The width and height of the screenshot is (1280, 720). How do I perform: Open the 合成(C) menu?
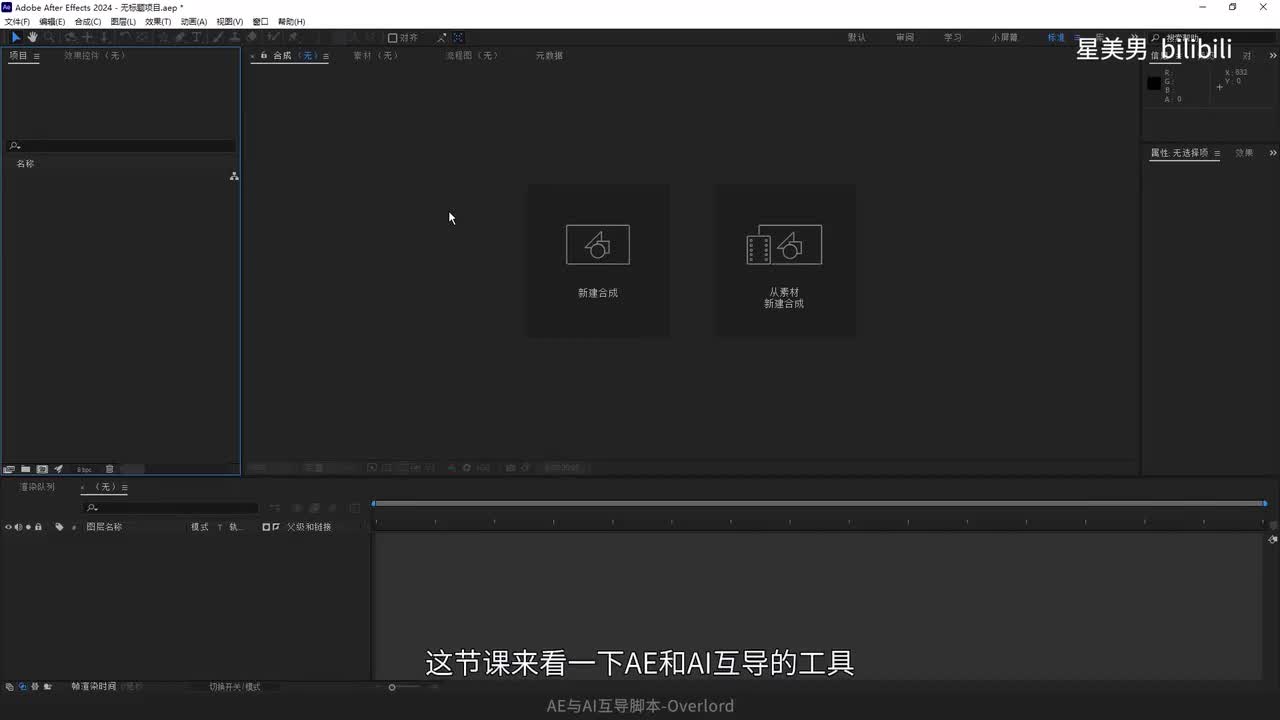click(88, 21)
